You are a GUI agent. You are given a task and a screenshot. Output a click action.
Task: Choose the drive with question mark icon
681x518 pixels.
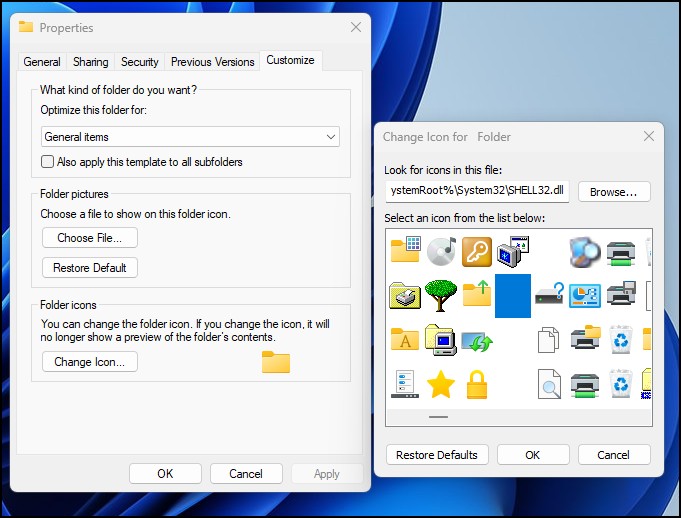[549, 295]
